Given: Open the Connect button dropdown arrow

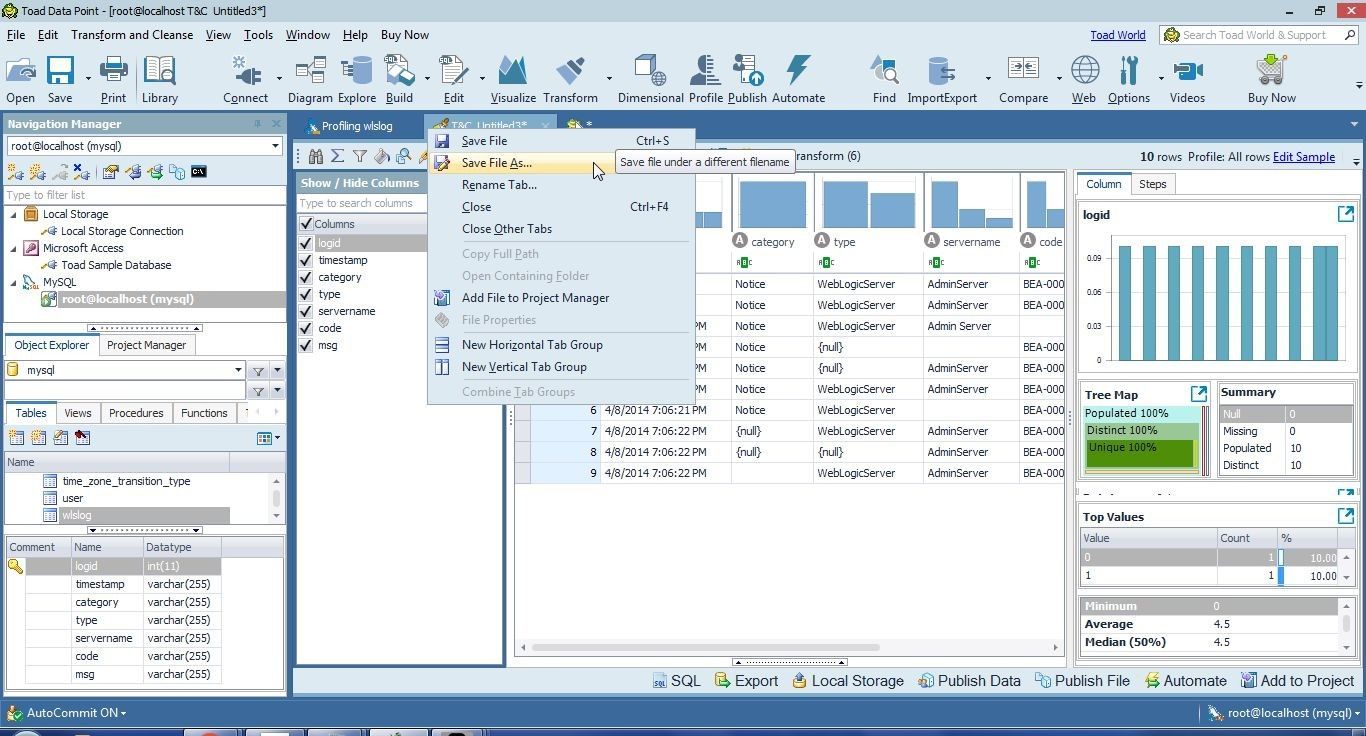Looking at the screenshot, I should tap(279, 78).
